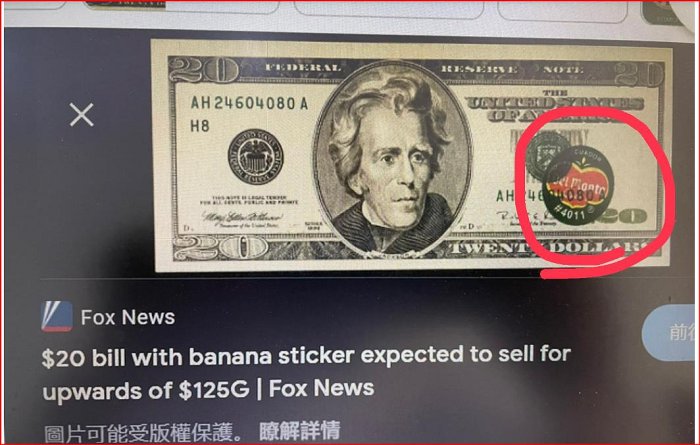Close the image preview with the X

point(82,115)
